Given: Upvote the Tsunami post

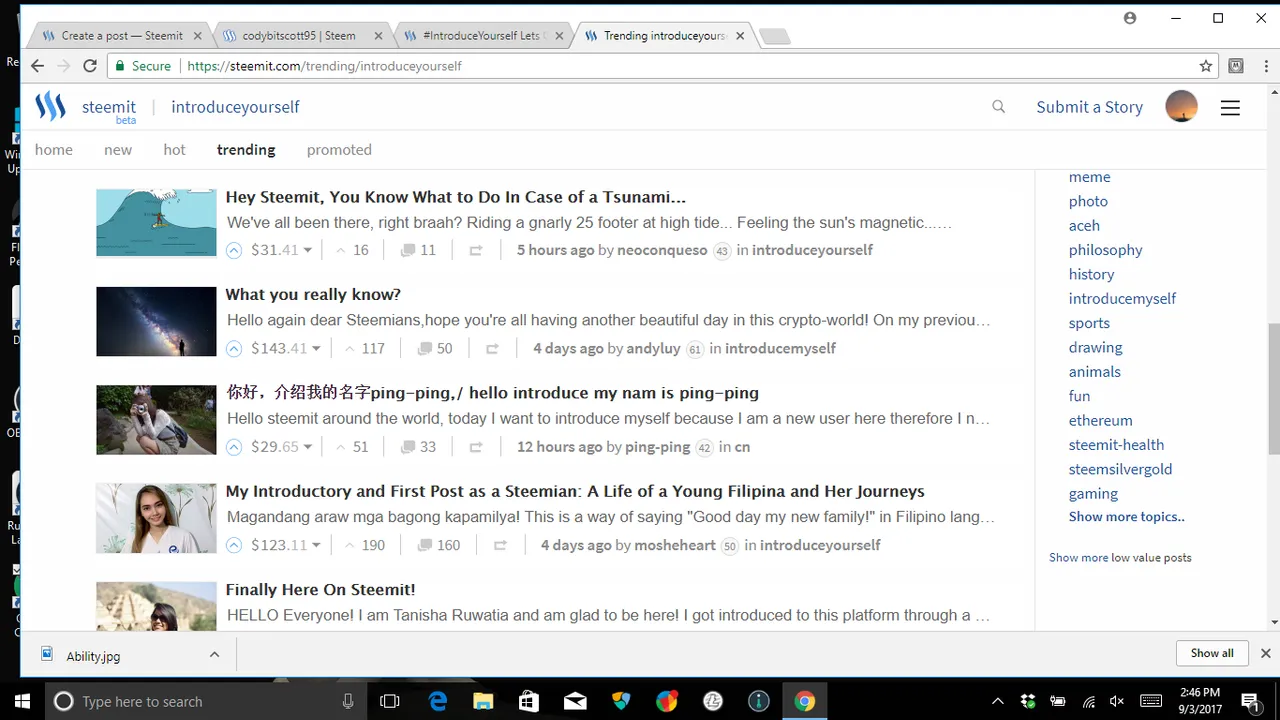Looking at the screenshot, I should (234, 250).
